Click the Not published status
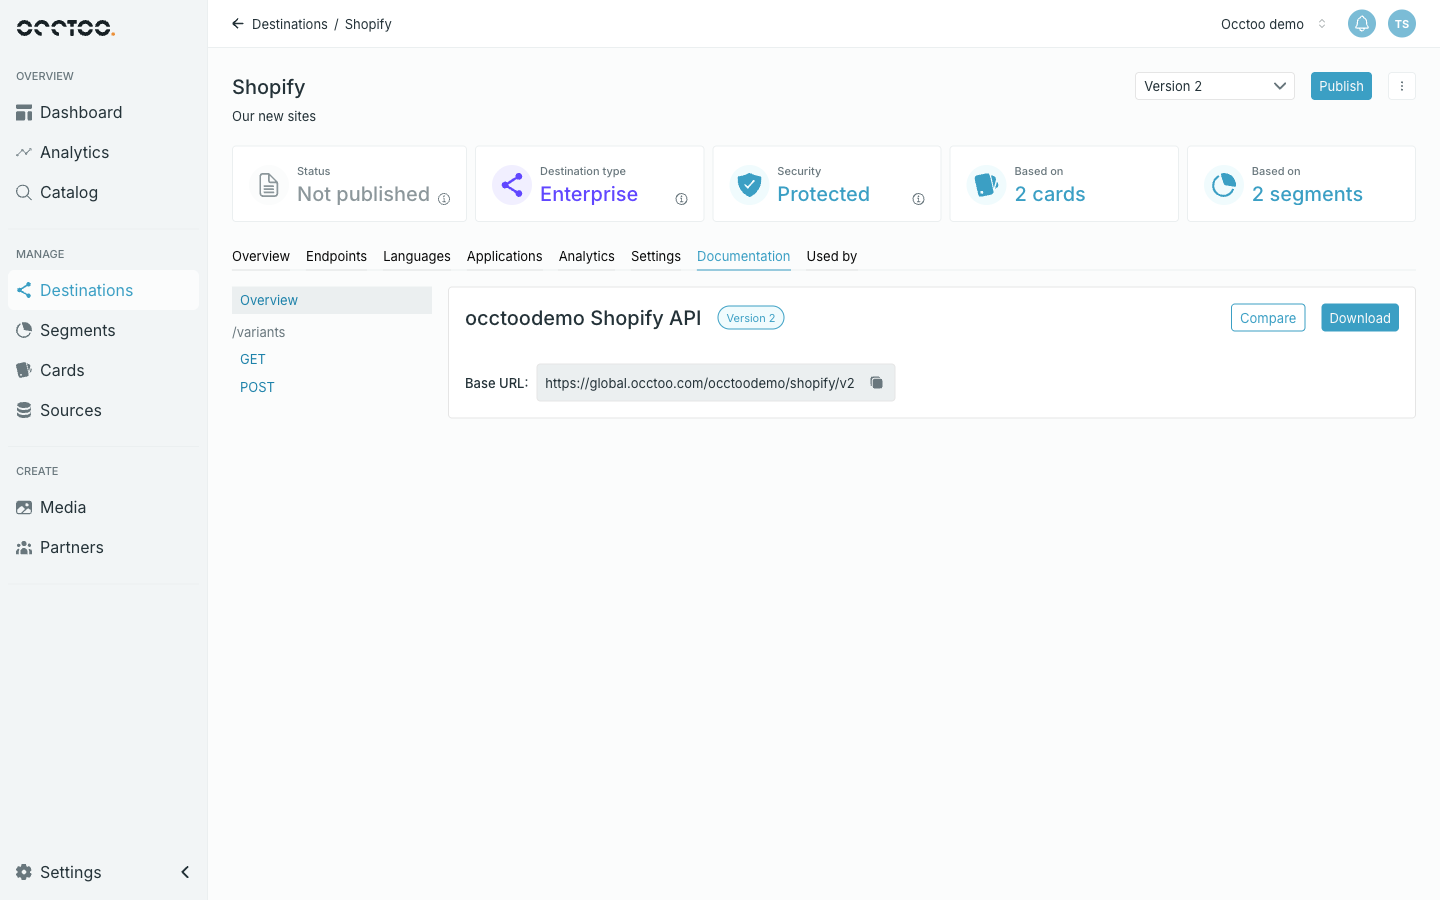The height and width of the screenshot is (900, 1440). point(364,194)
